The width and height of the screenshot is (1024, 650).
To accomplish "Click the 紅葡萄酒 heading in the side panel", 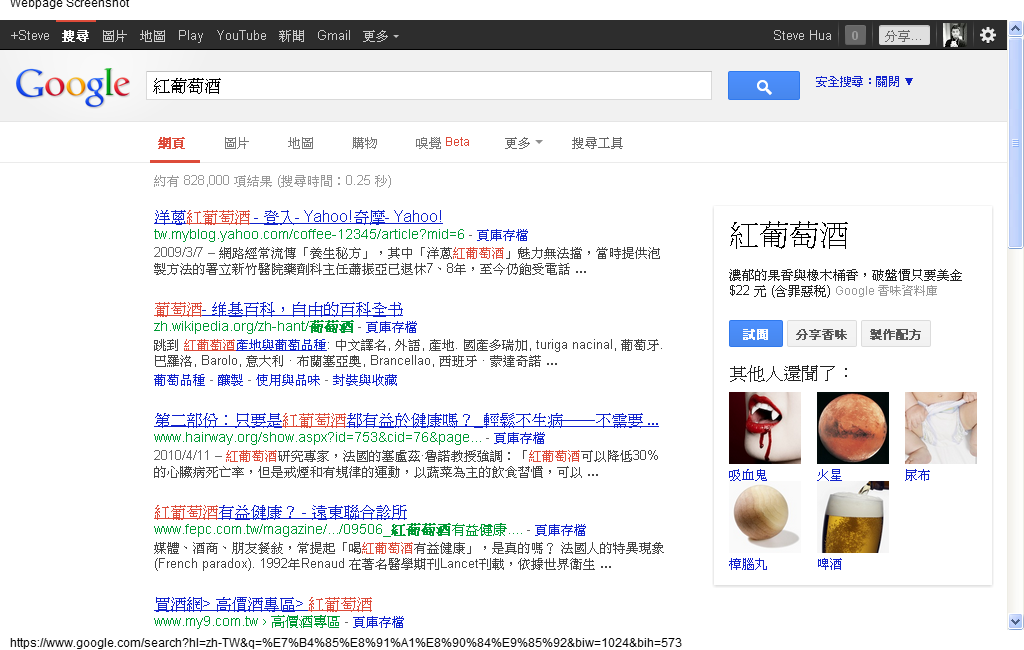I will [789, 235].
